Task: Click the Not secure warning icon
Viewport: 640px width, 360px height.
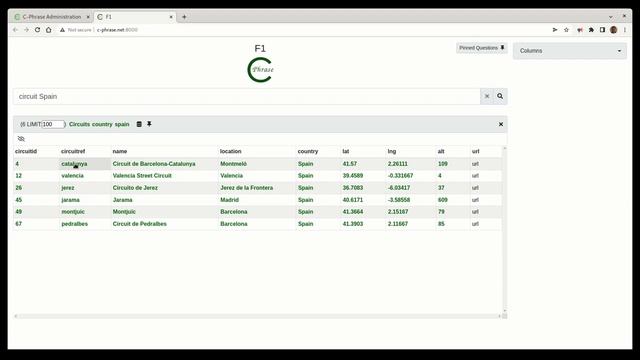Action: [62, 30]
